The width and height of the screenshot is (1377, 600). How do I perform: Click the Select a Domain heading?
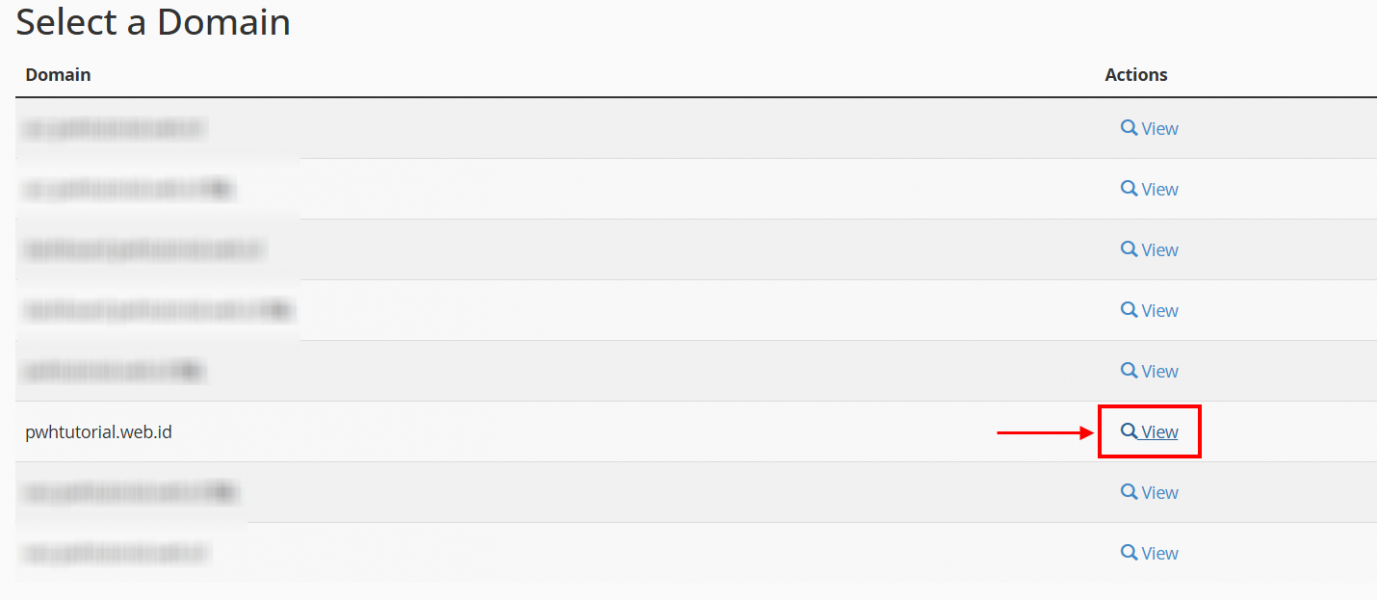153,22
